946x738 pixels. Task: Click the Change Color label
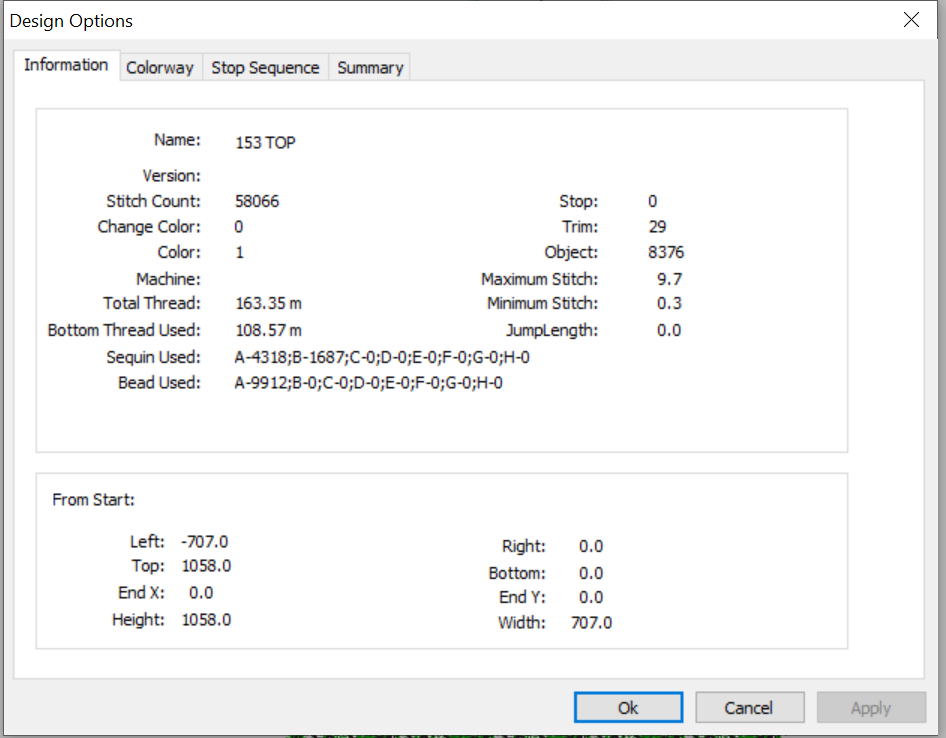[x=149, y=227]
